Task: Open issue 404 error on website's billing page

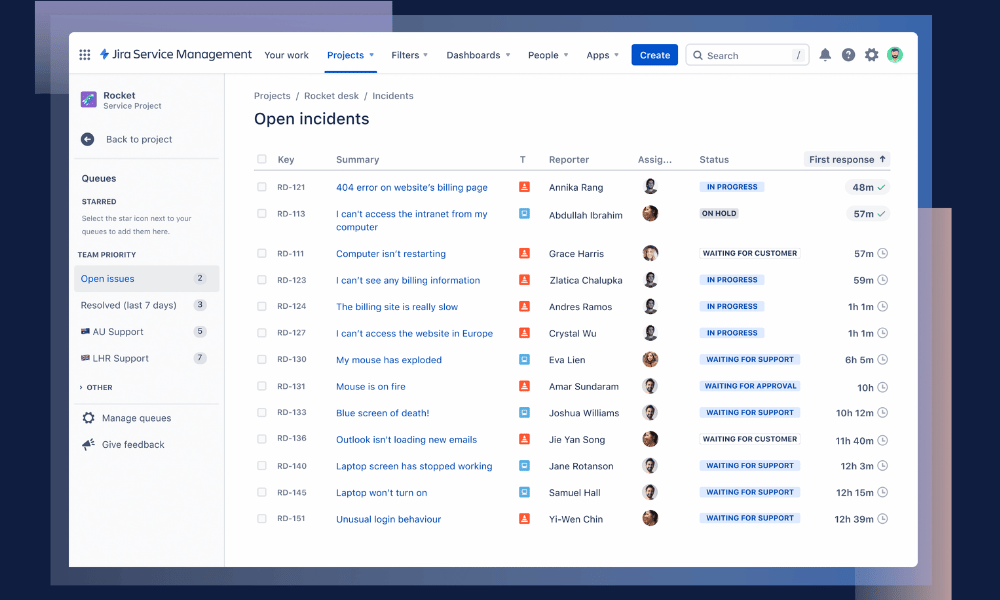Action: (x=411, y=187)
